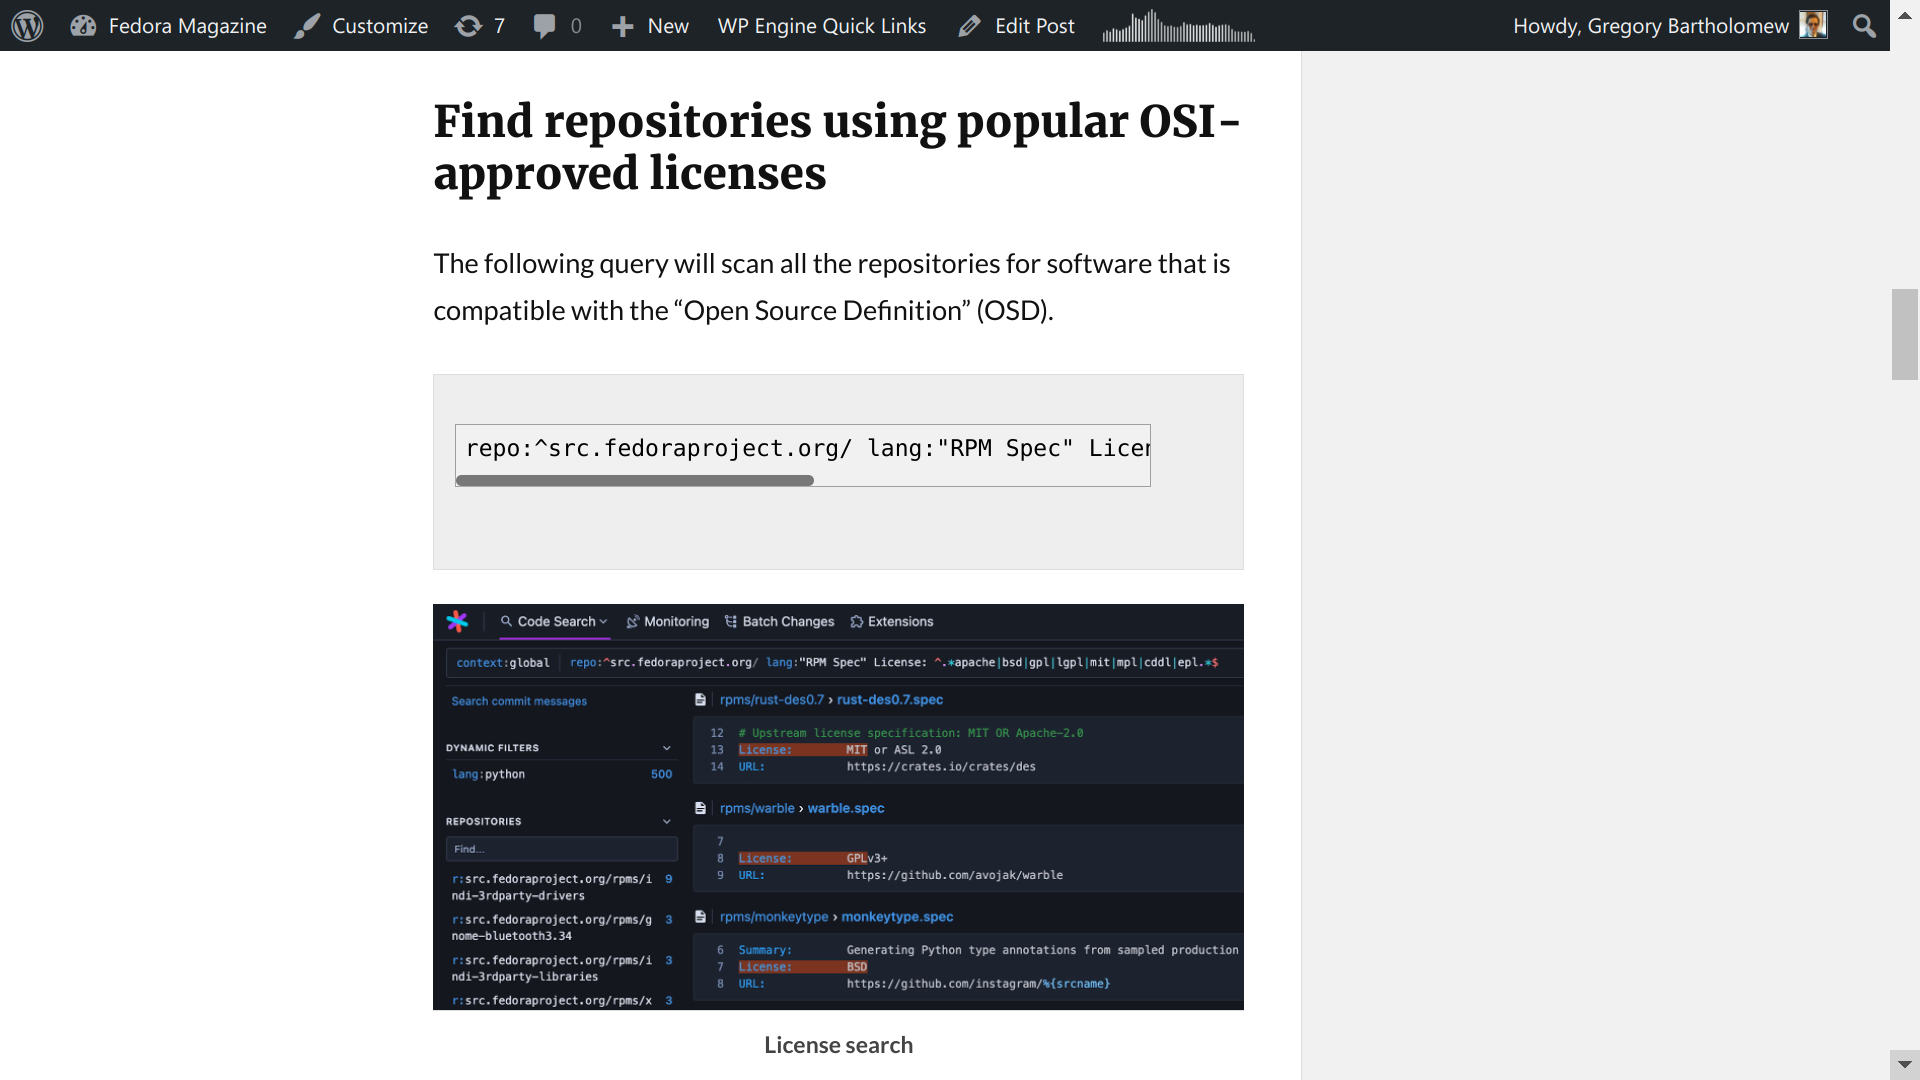Click the plus icon beside New
Viewport: 1920px width, 1080px height.
click(623, 26)
